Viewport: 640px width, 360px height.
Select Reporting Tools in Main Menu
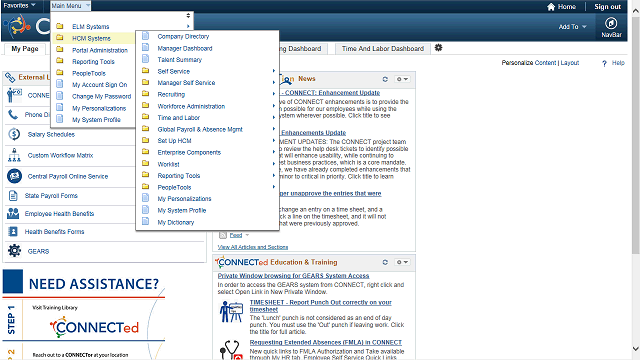pos(93,62)
